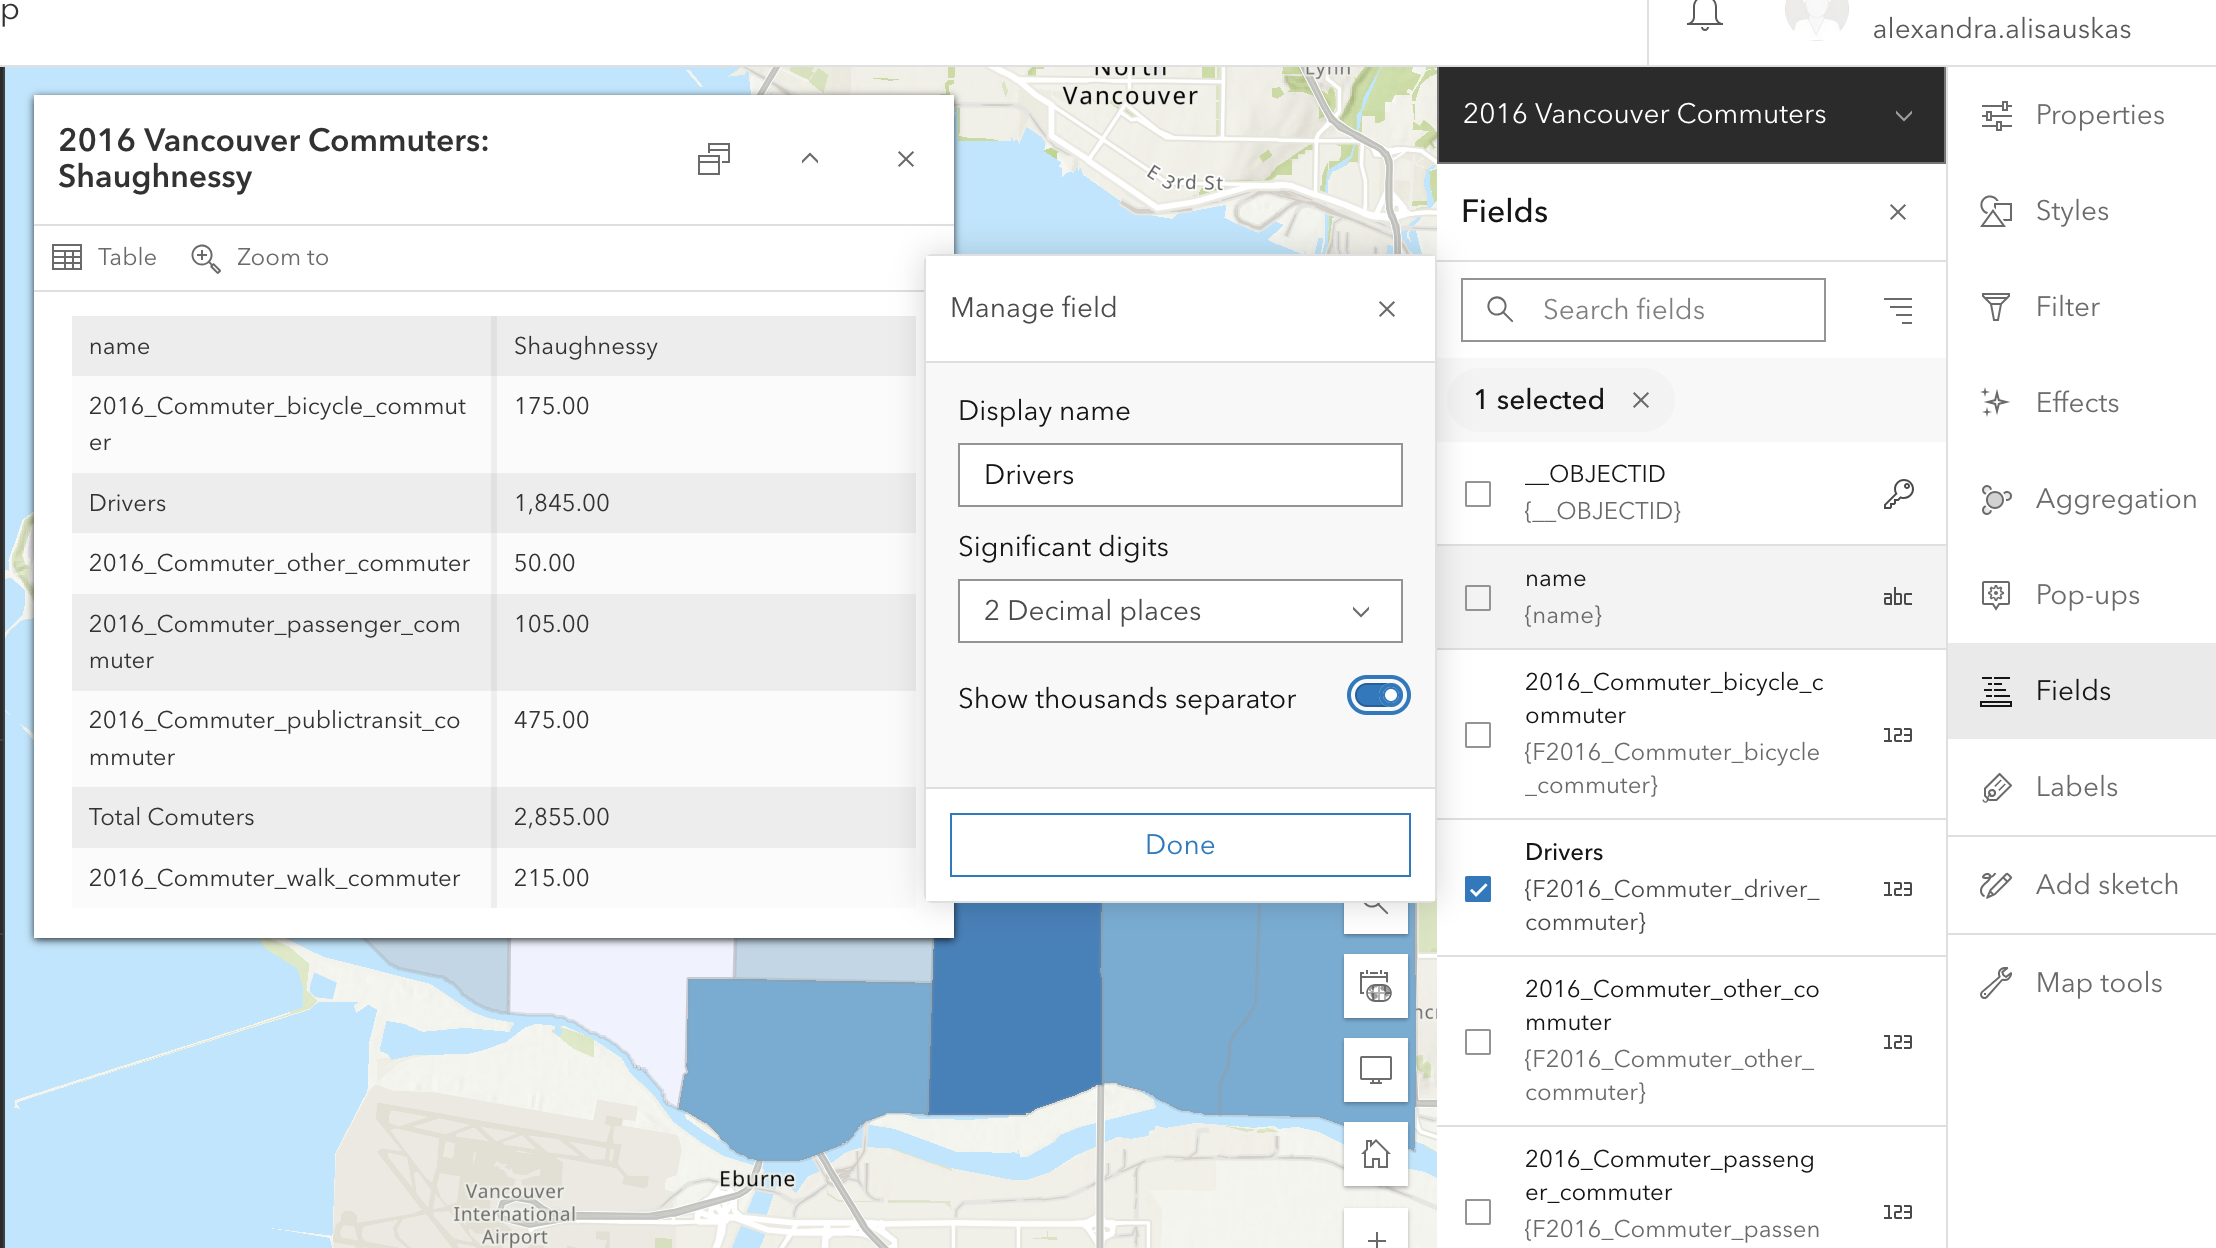Screen dimensions: 2216x1248
Task: Close the Shaughnessy pop-up
Action: click(x=906, y=159)
